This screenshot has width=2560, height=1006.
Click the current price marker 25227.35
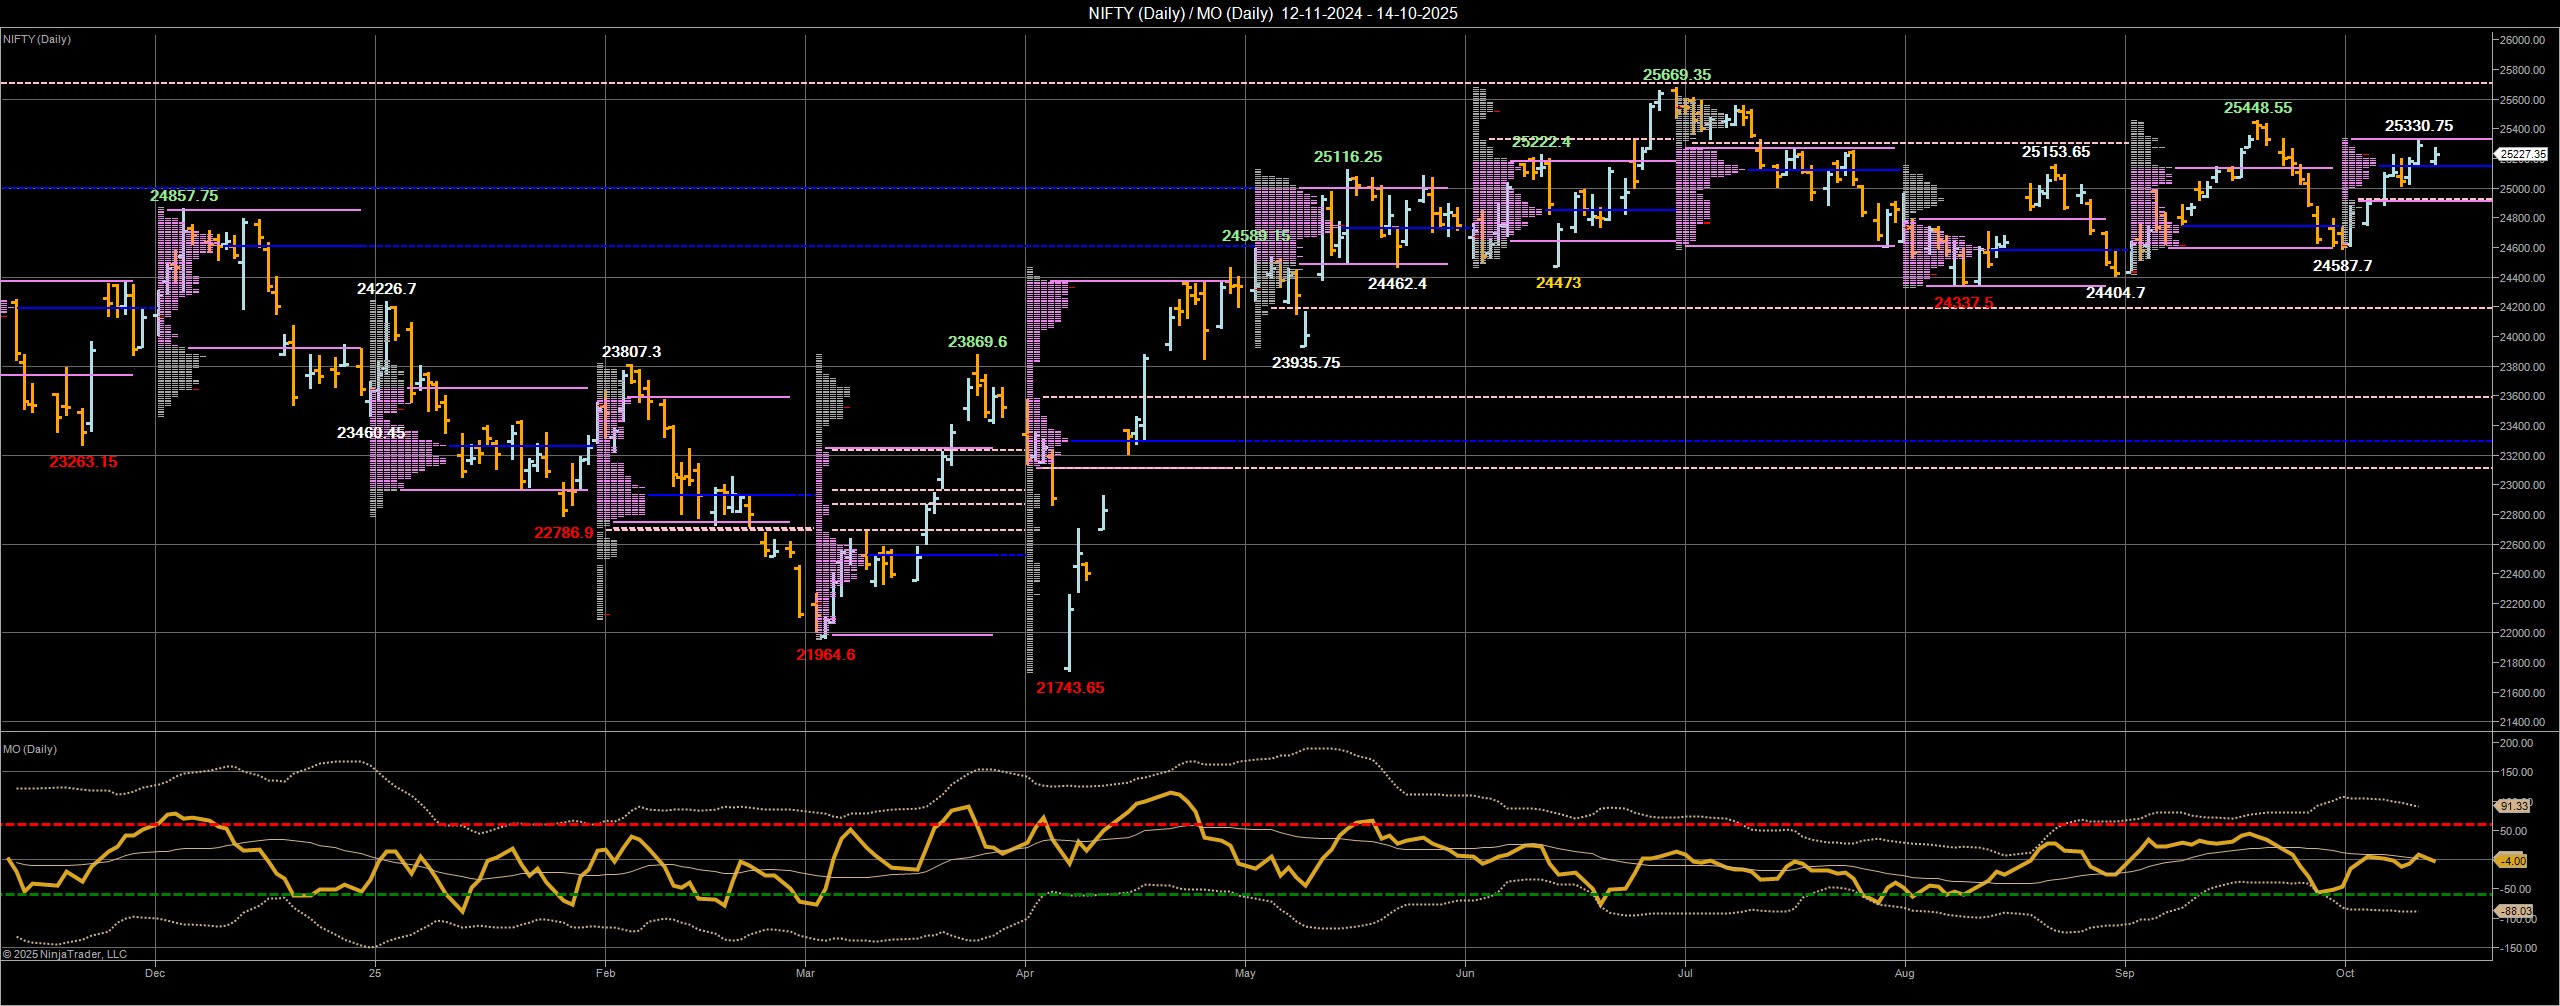2527,155
